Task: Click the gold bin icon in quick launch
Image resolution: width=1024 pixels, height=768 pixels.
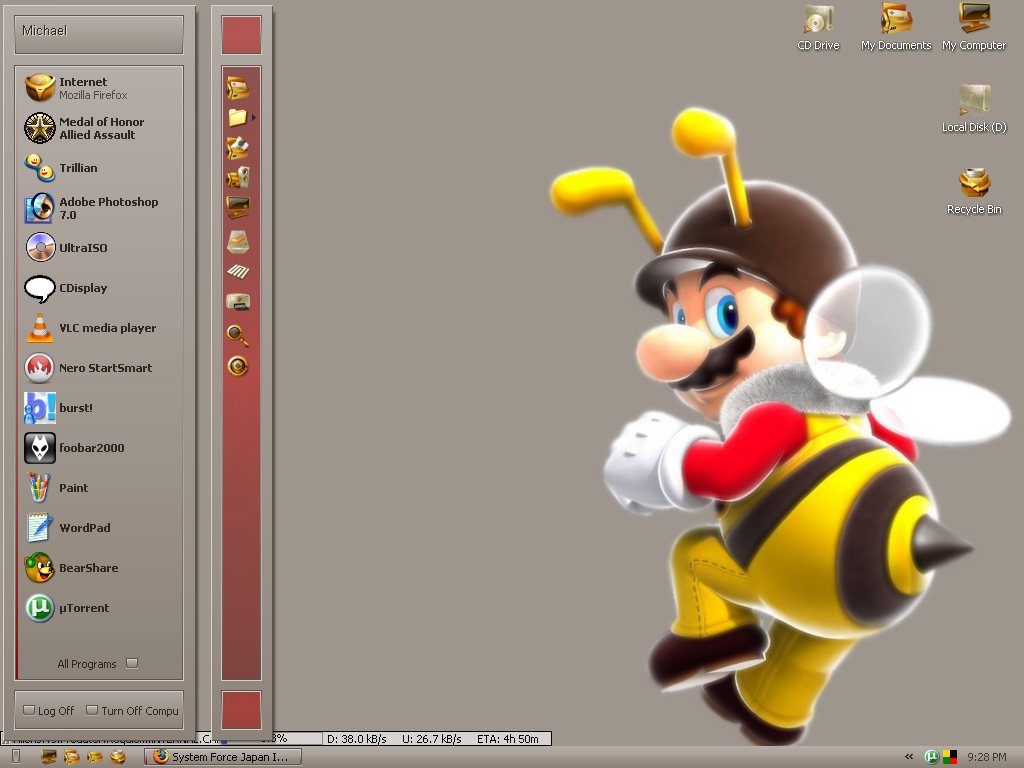Action: pos(118,757)
